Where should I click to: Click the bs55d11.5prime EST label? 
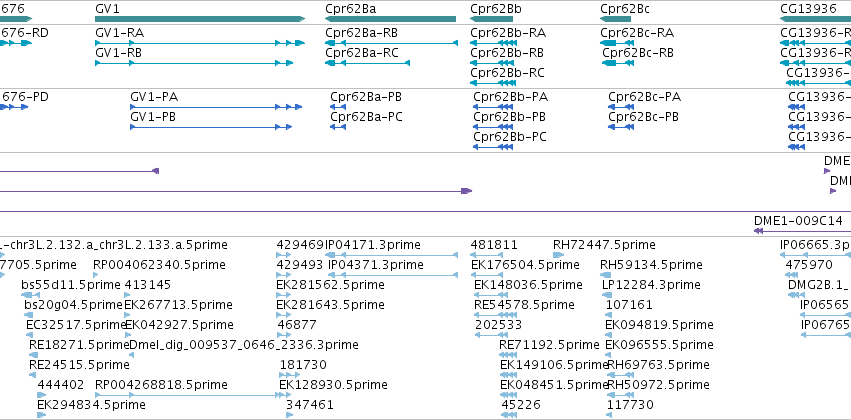(x=71, y=285)
